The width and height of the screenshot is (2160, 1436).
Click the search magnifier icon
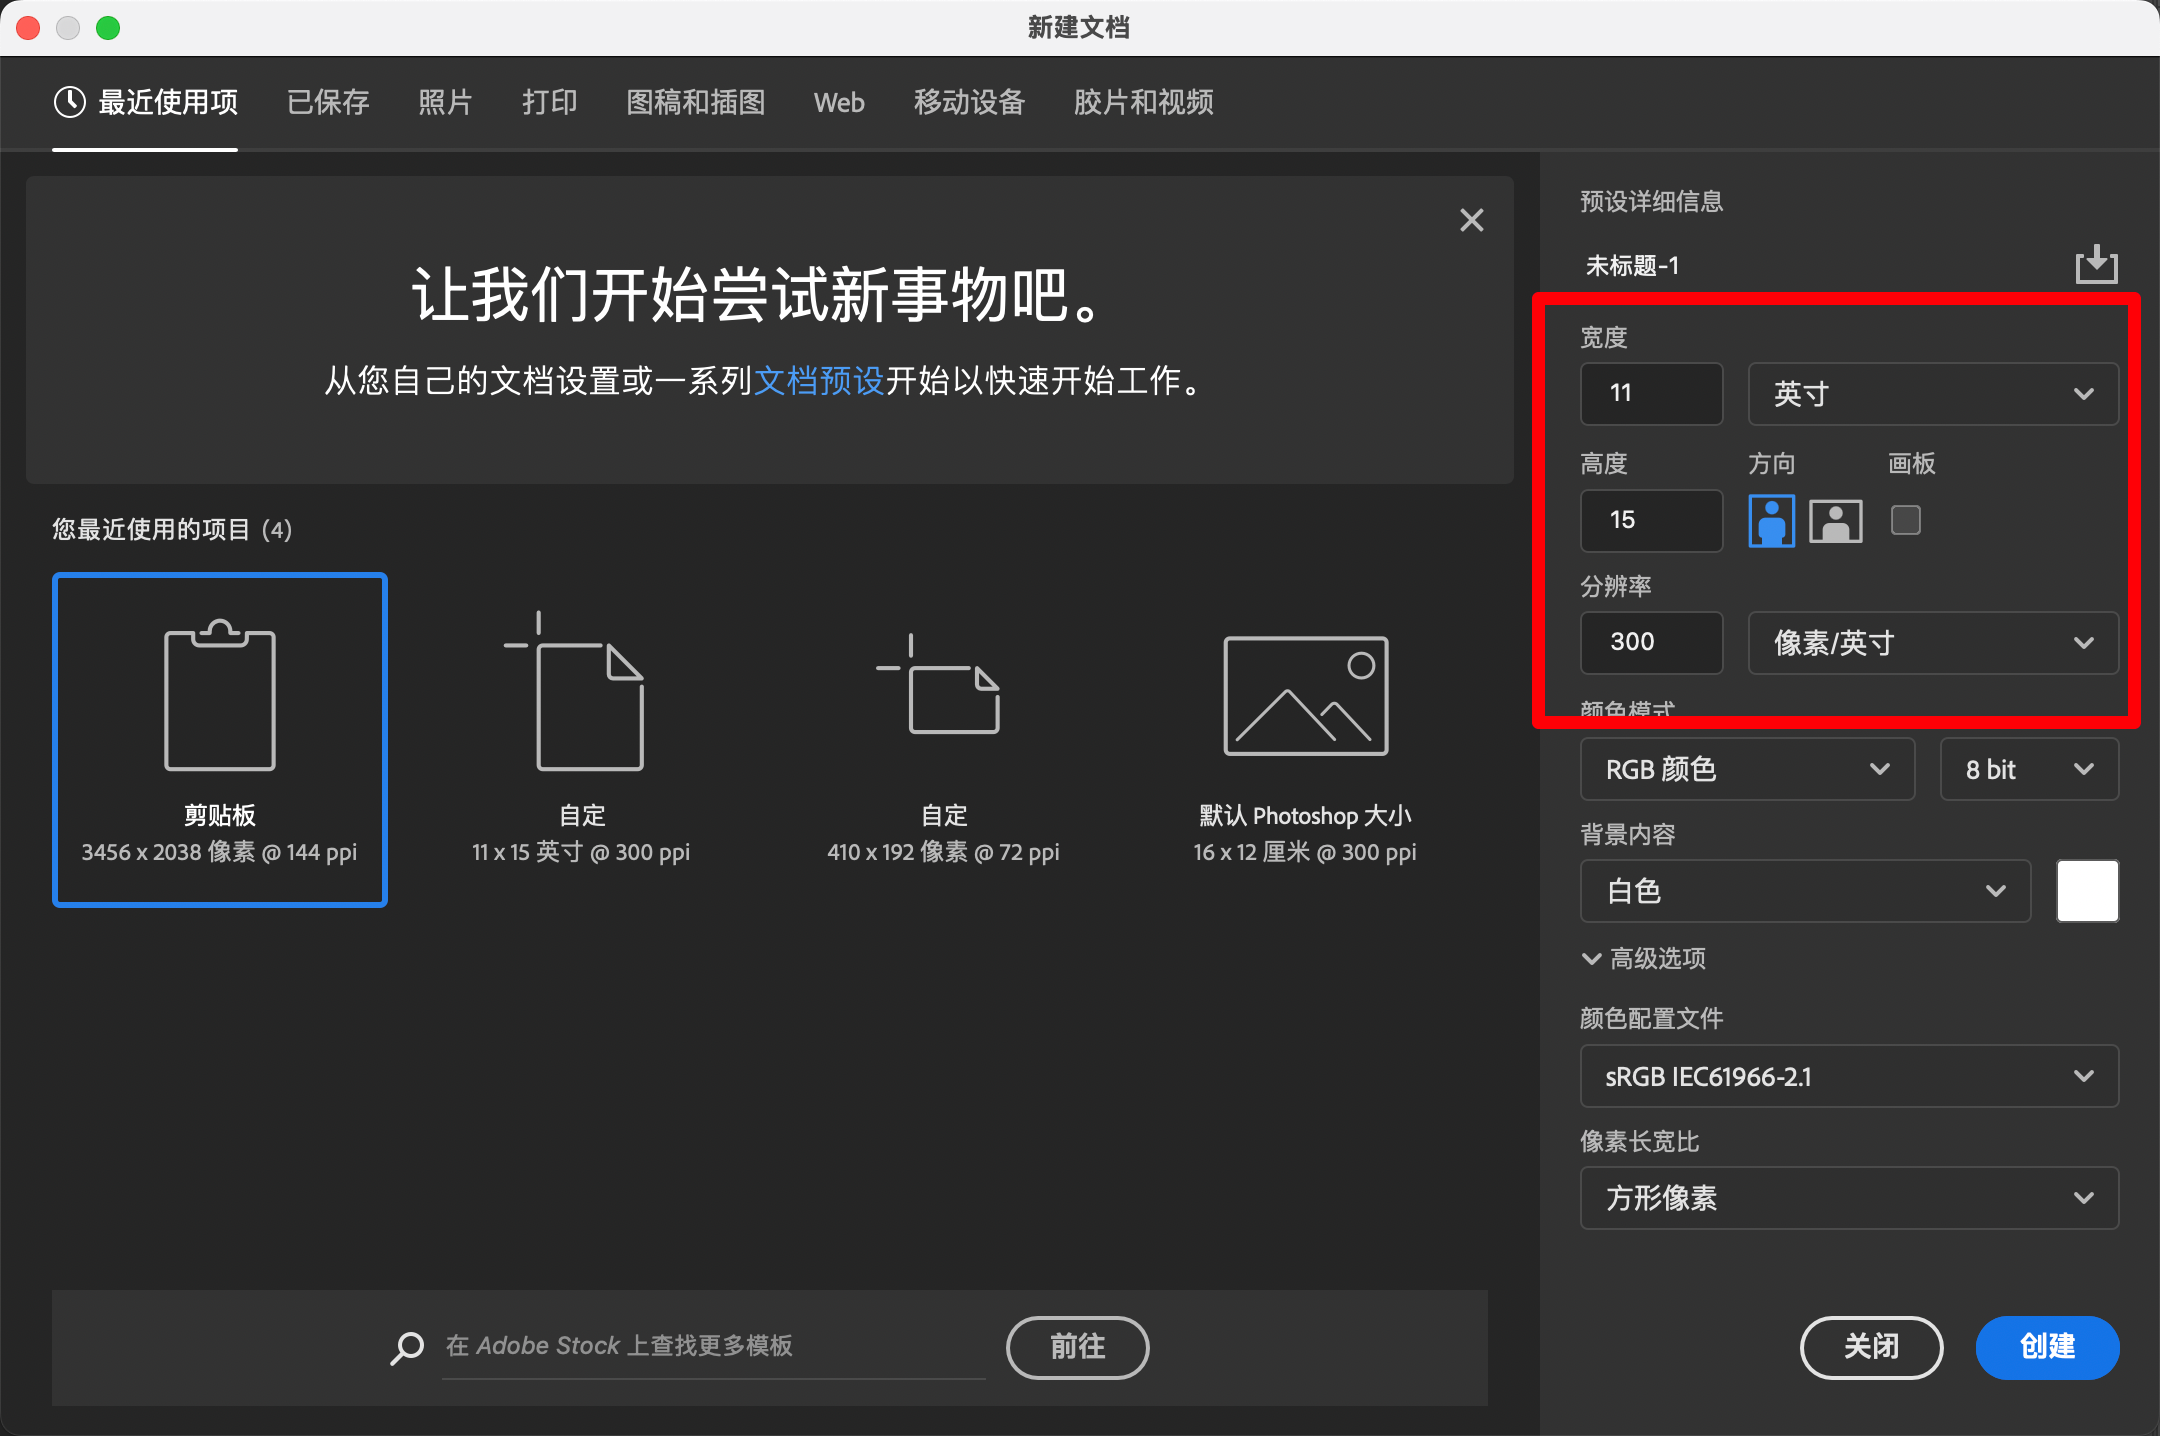pyautogui.click(x=406, y=1347)
